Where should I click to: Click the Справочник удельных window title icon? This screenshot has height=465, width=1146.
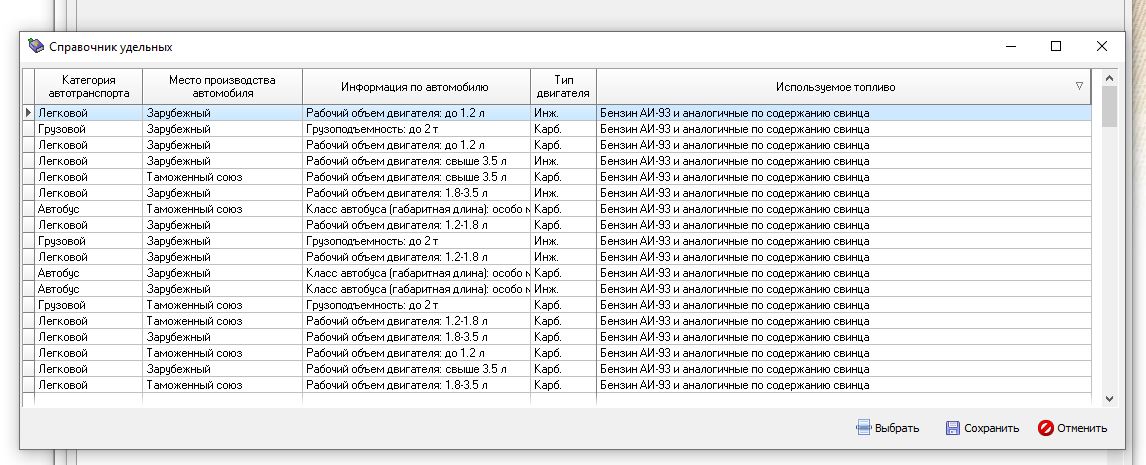coord(36,46)
